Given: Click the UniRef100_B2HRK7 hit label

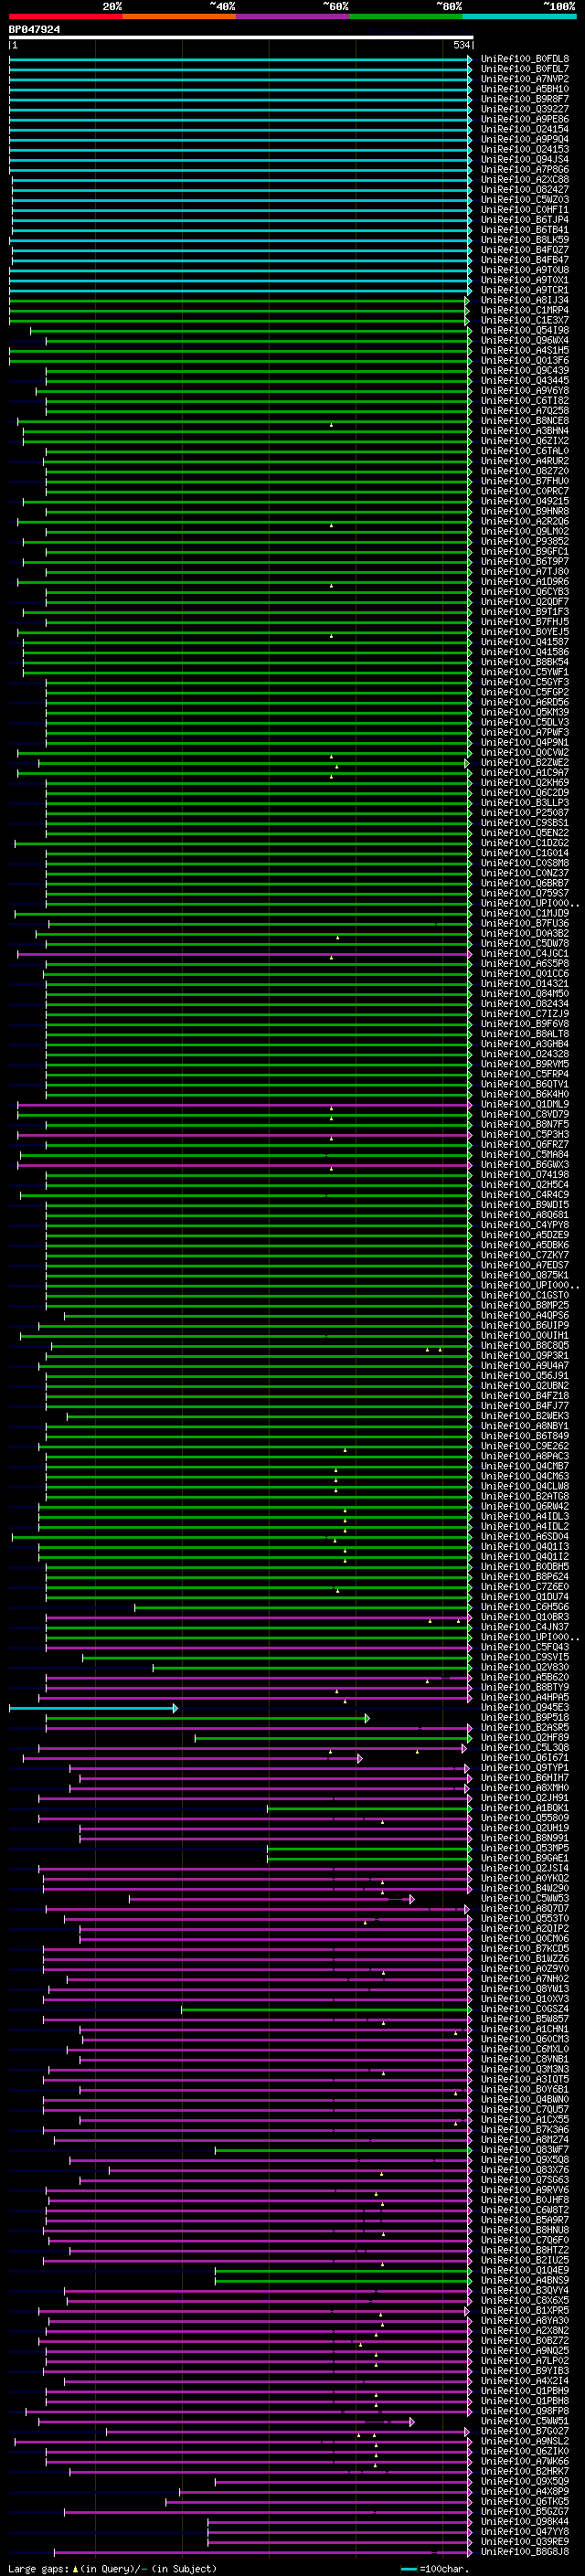Looking at the screenshot, I should tap(524, 2471).
